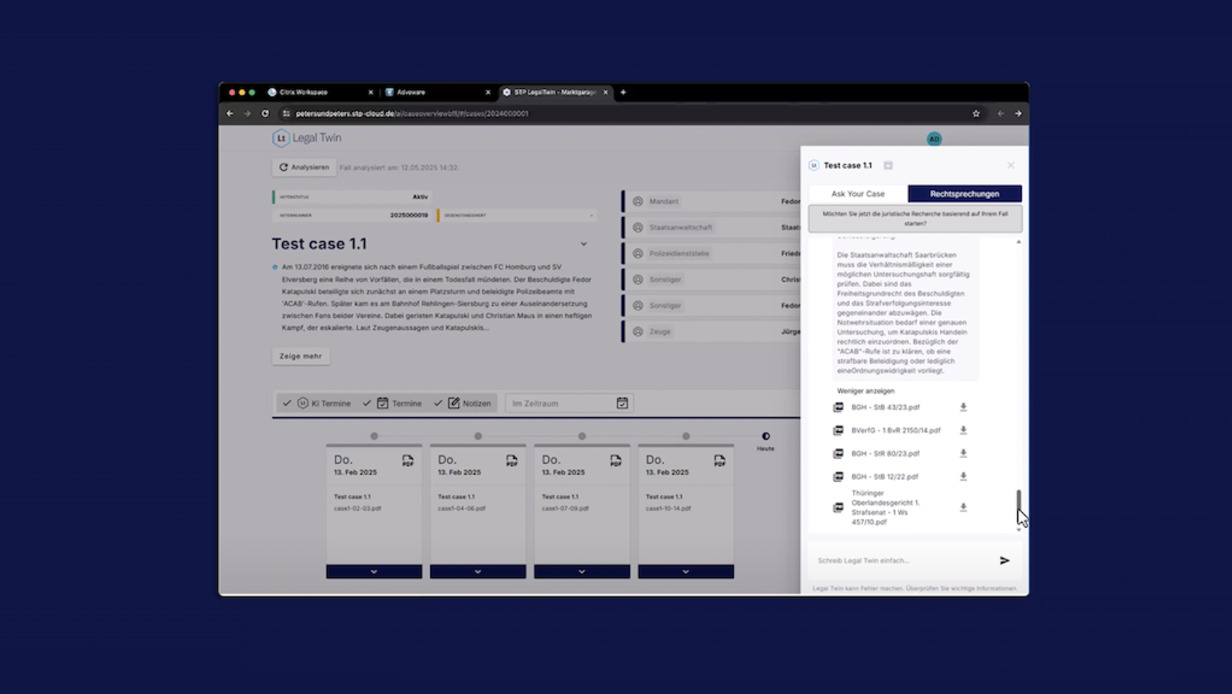The height and width of the screenshot is (694, 1232).
Task: Focus the Schreib Legal Twin einfach input
Action: click(900, 560)
